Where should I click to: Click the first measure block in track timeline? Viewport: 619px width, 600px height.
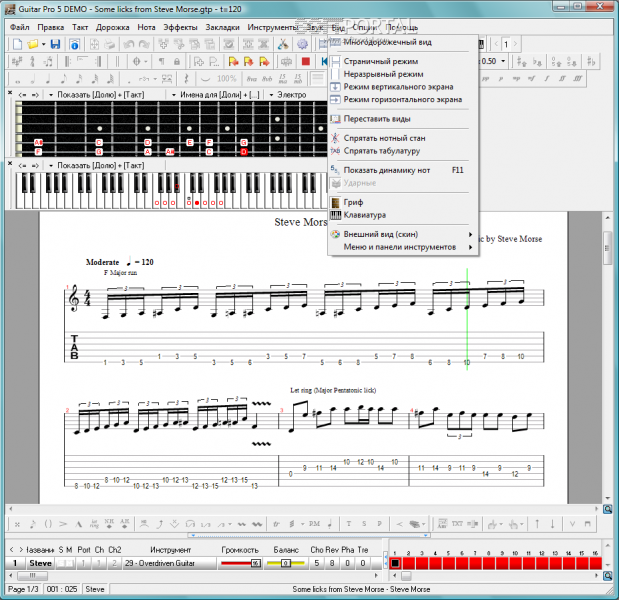[396, 564]
